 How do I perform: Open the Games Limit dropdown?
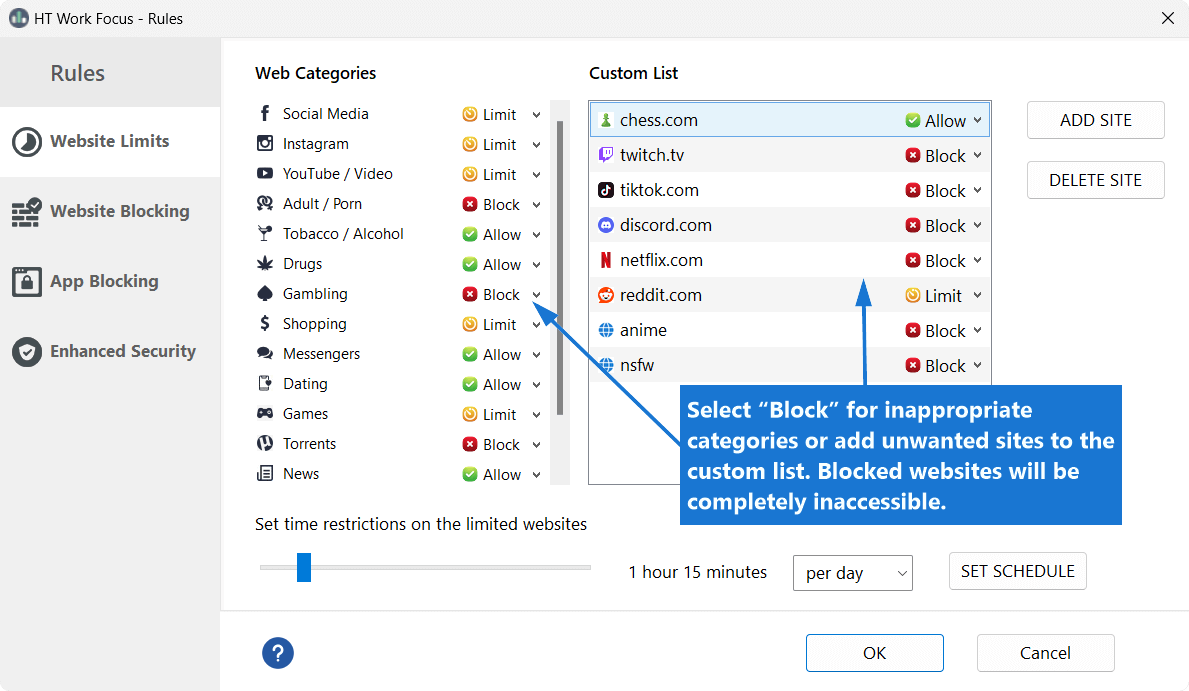tap(501, 414)
